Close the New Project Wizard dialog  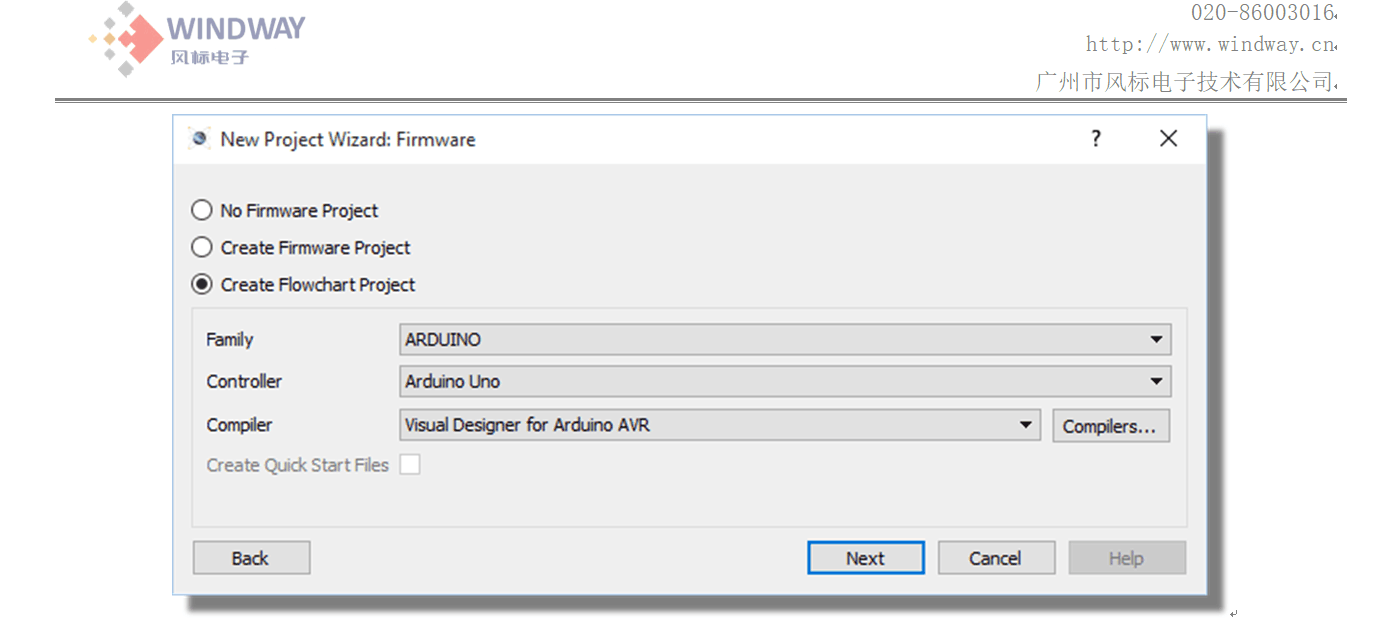[x=1168, y=139]
